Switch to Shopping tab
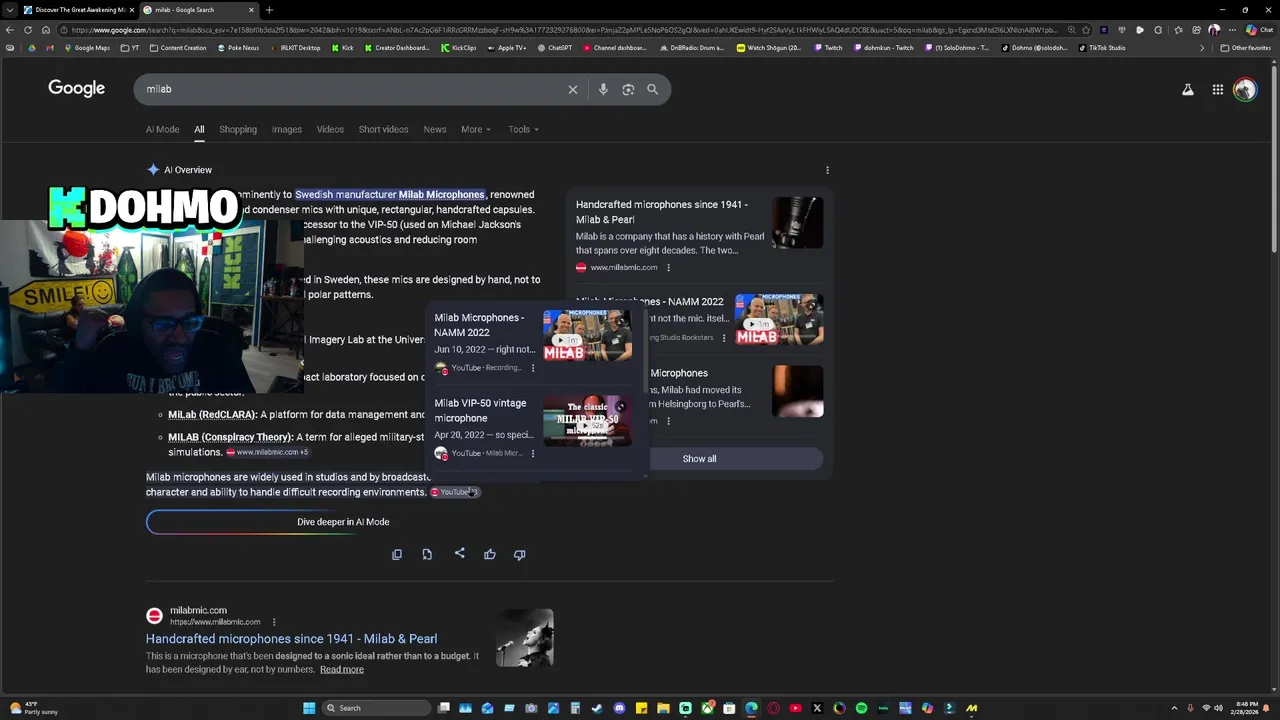 tap(238, 129)
